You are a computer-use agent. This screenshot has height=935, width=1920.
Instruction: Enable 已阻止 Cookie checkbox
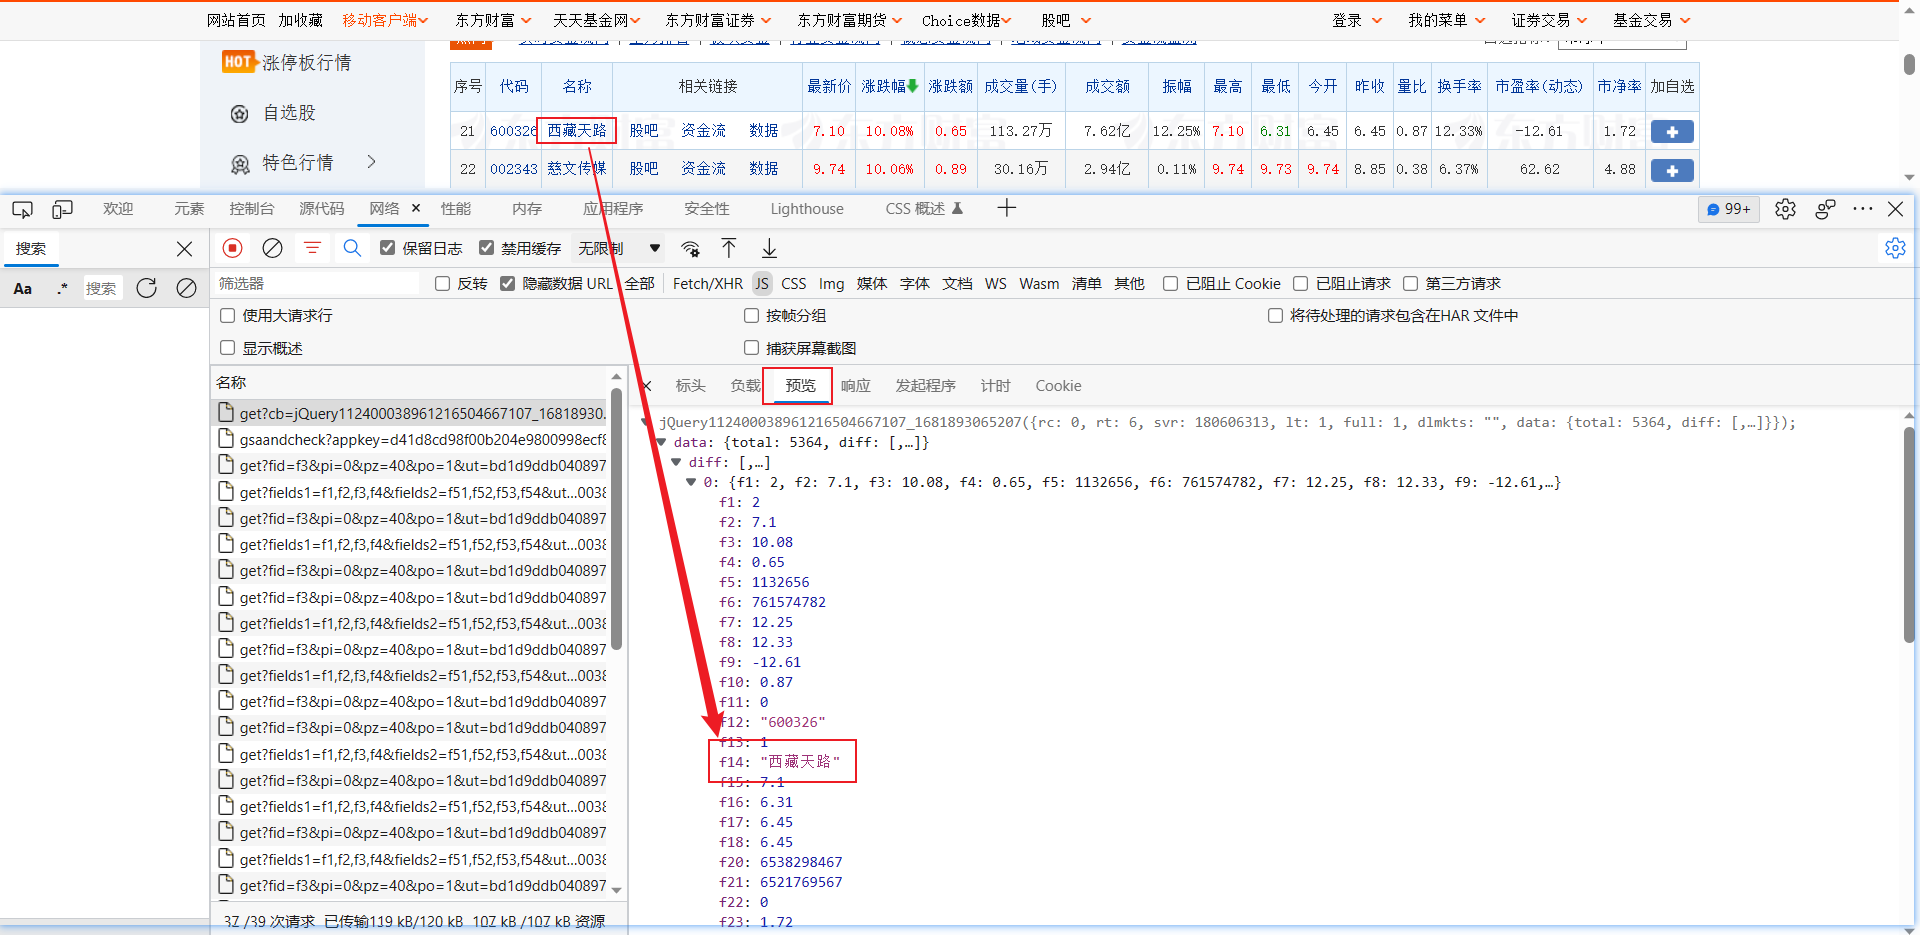coord(1170,284)
